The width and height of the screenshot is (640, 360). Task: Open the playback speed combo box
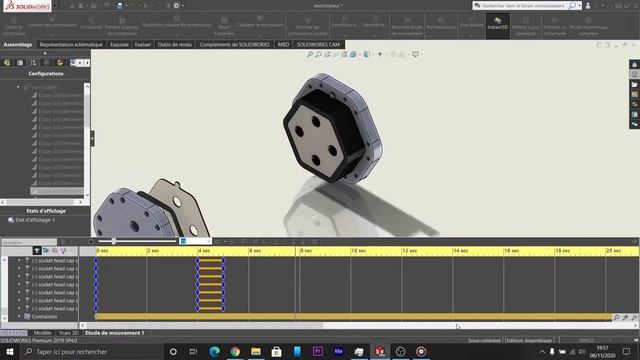tap(196, 241)
